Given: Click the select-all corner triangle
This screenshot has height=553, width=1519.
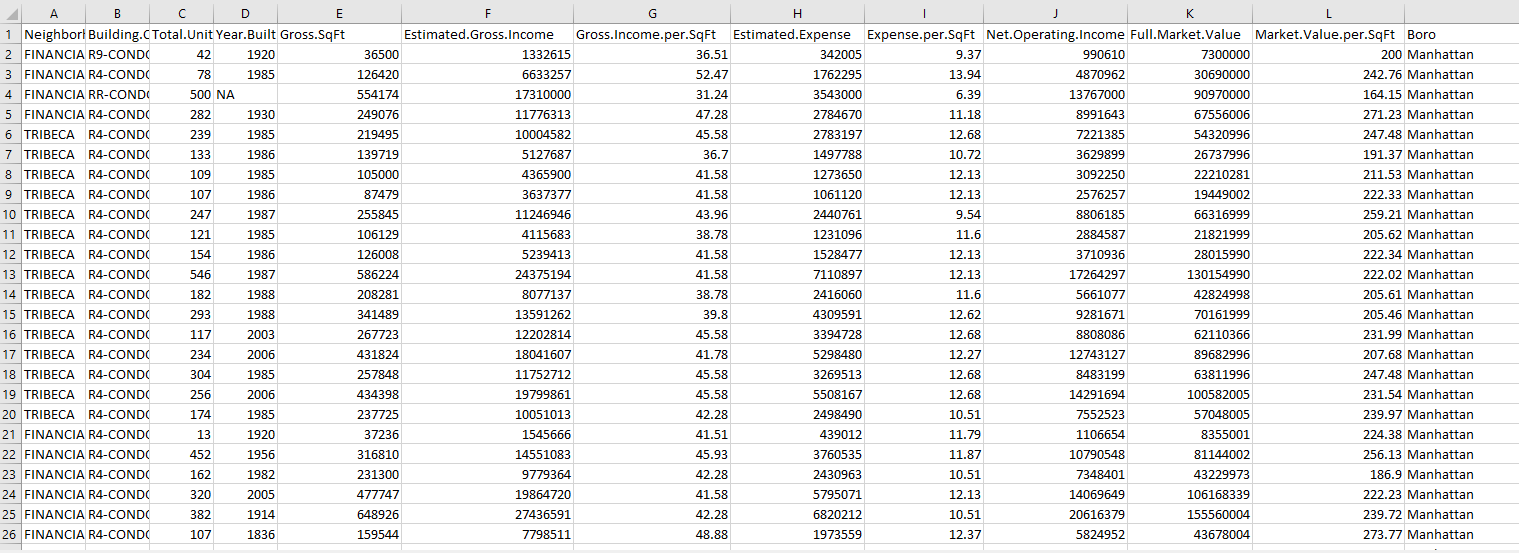Looking at the screenshot, I should pos(10,14).
